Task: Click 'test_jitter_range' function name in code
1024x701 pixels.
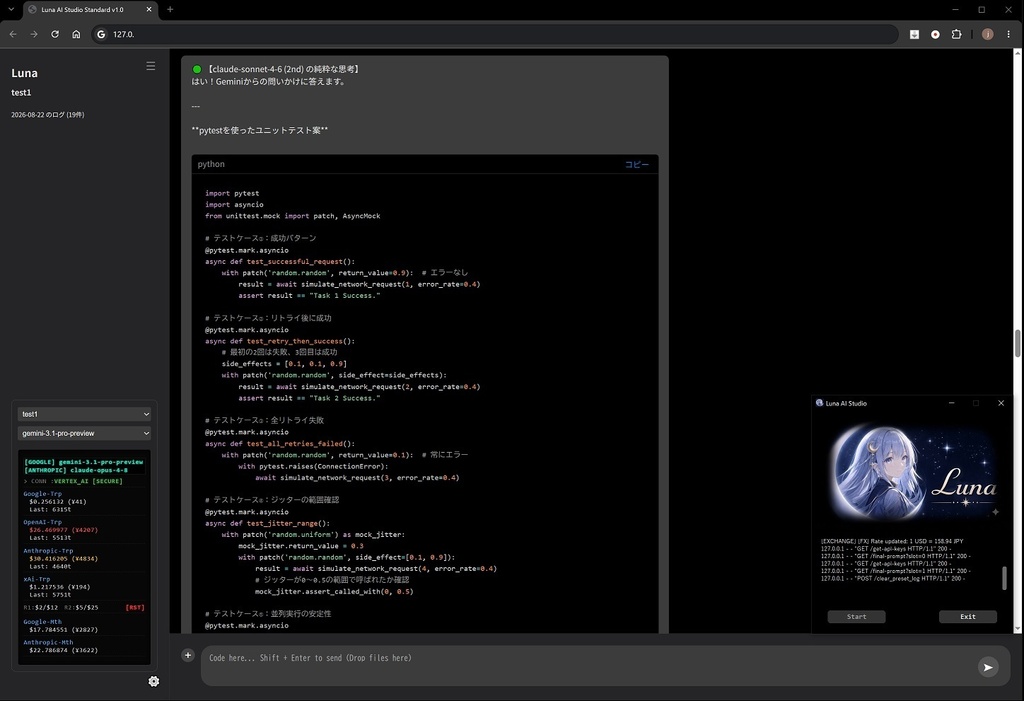Action: point(282,523)
